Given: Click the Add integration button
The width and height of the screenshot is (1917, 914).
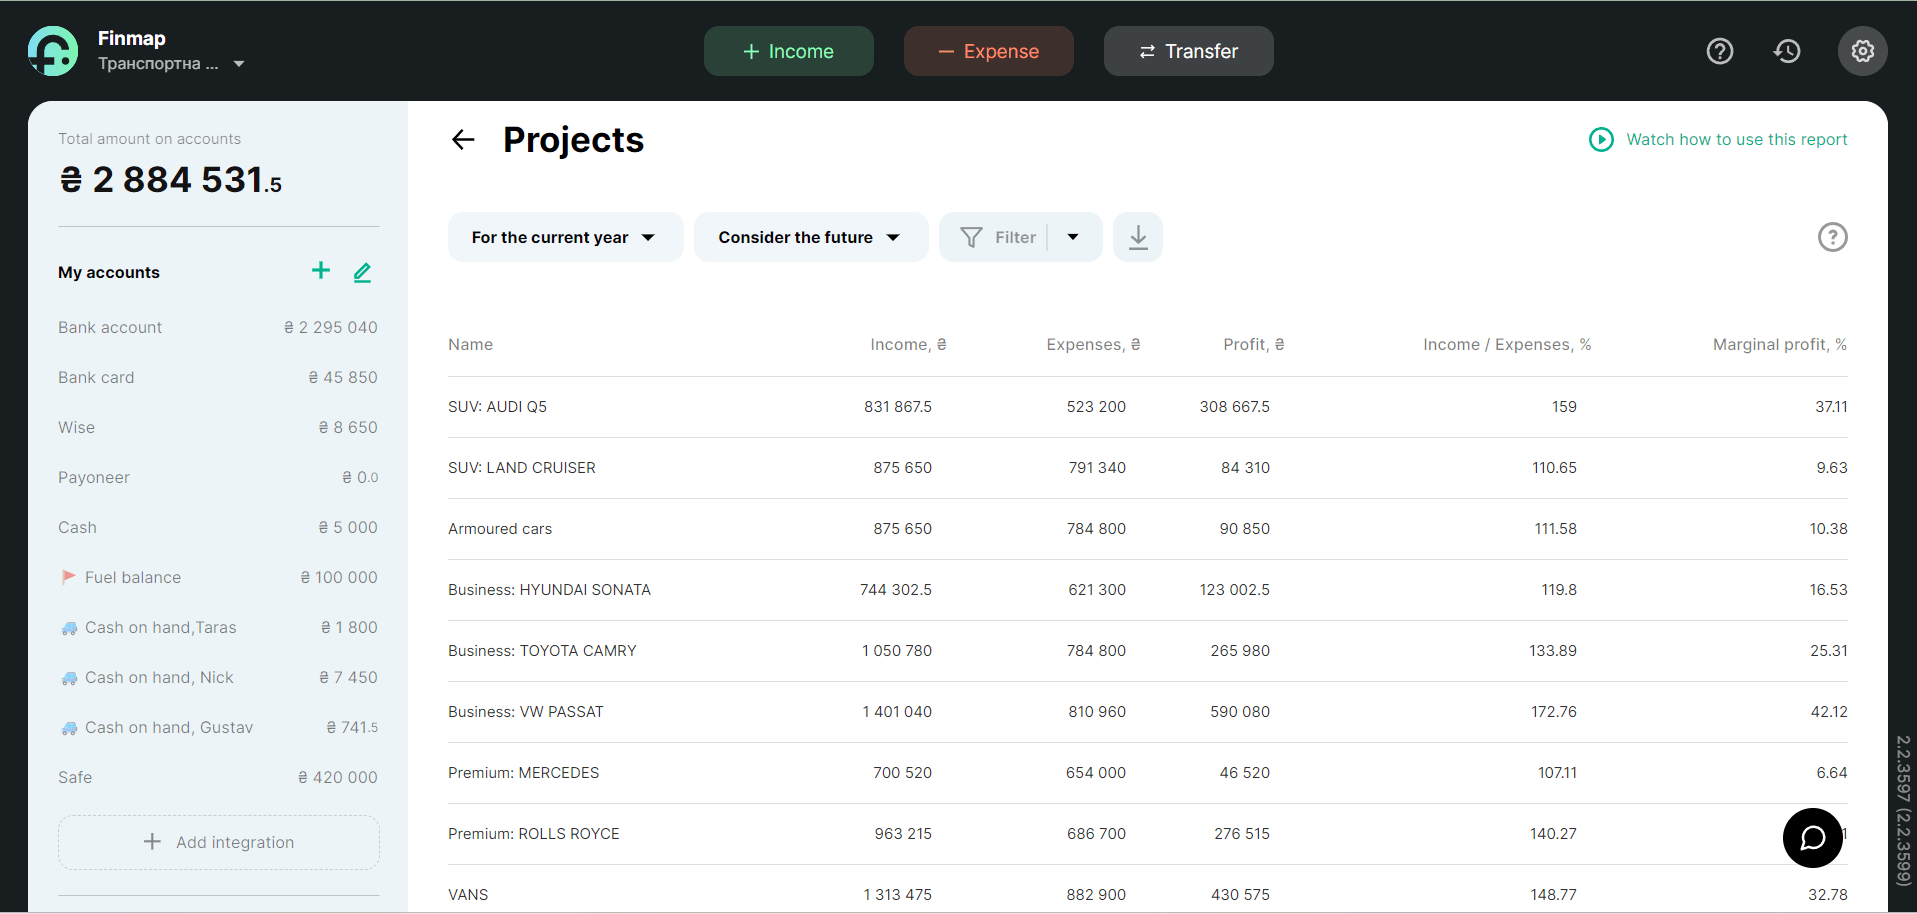Looking at the screenshot, I should [x=218, y=842].
